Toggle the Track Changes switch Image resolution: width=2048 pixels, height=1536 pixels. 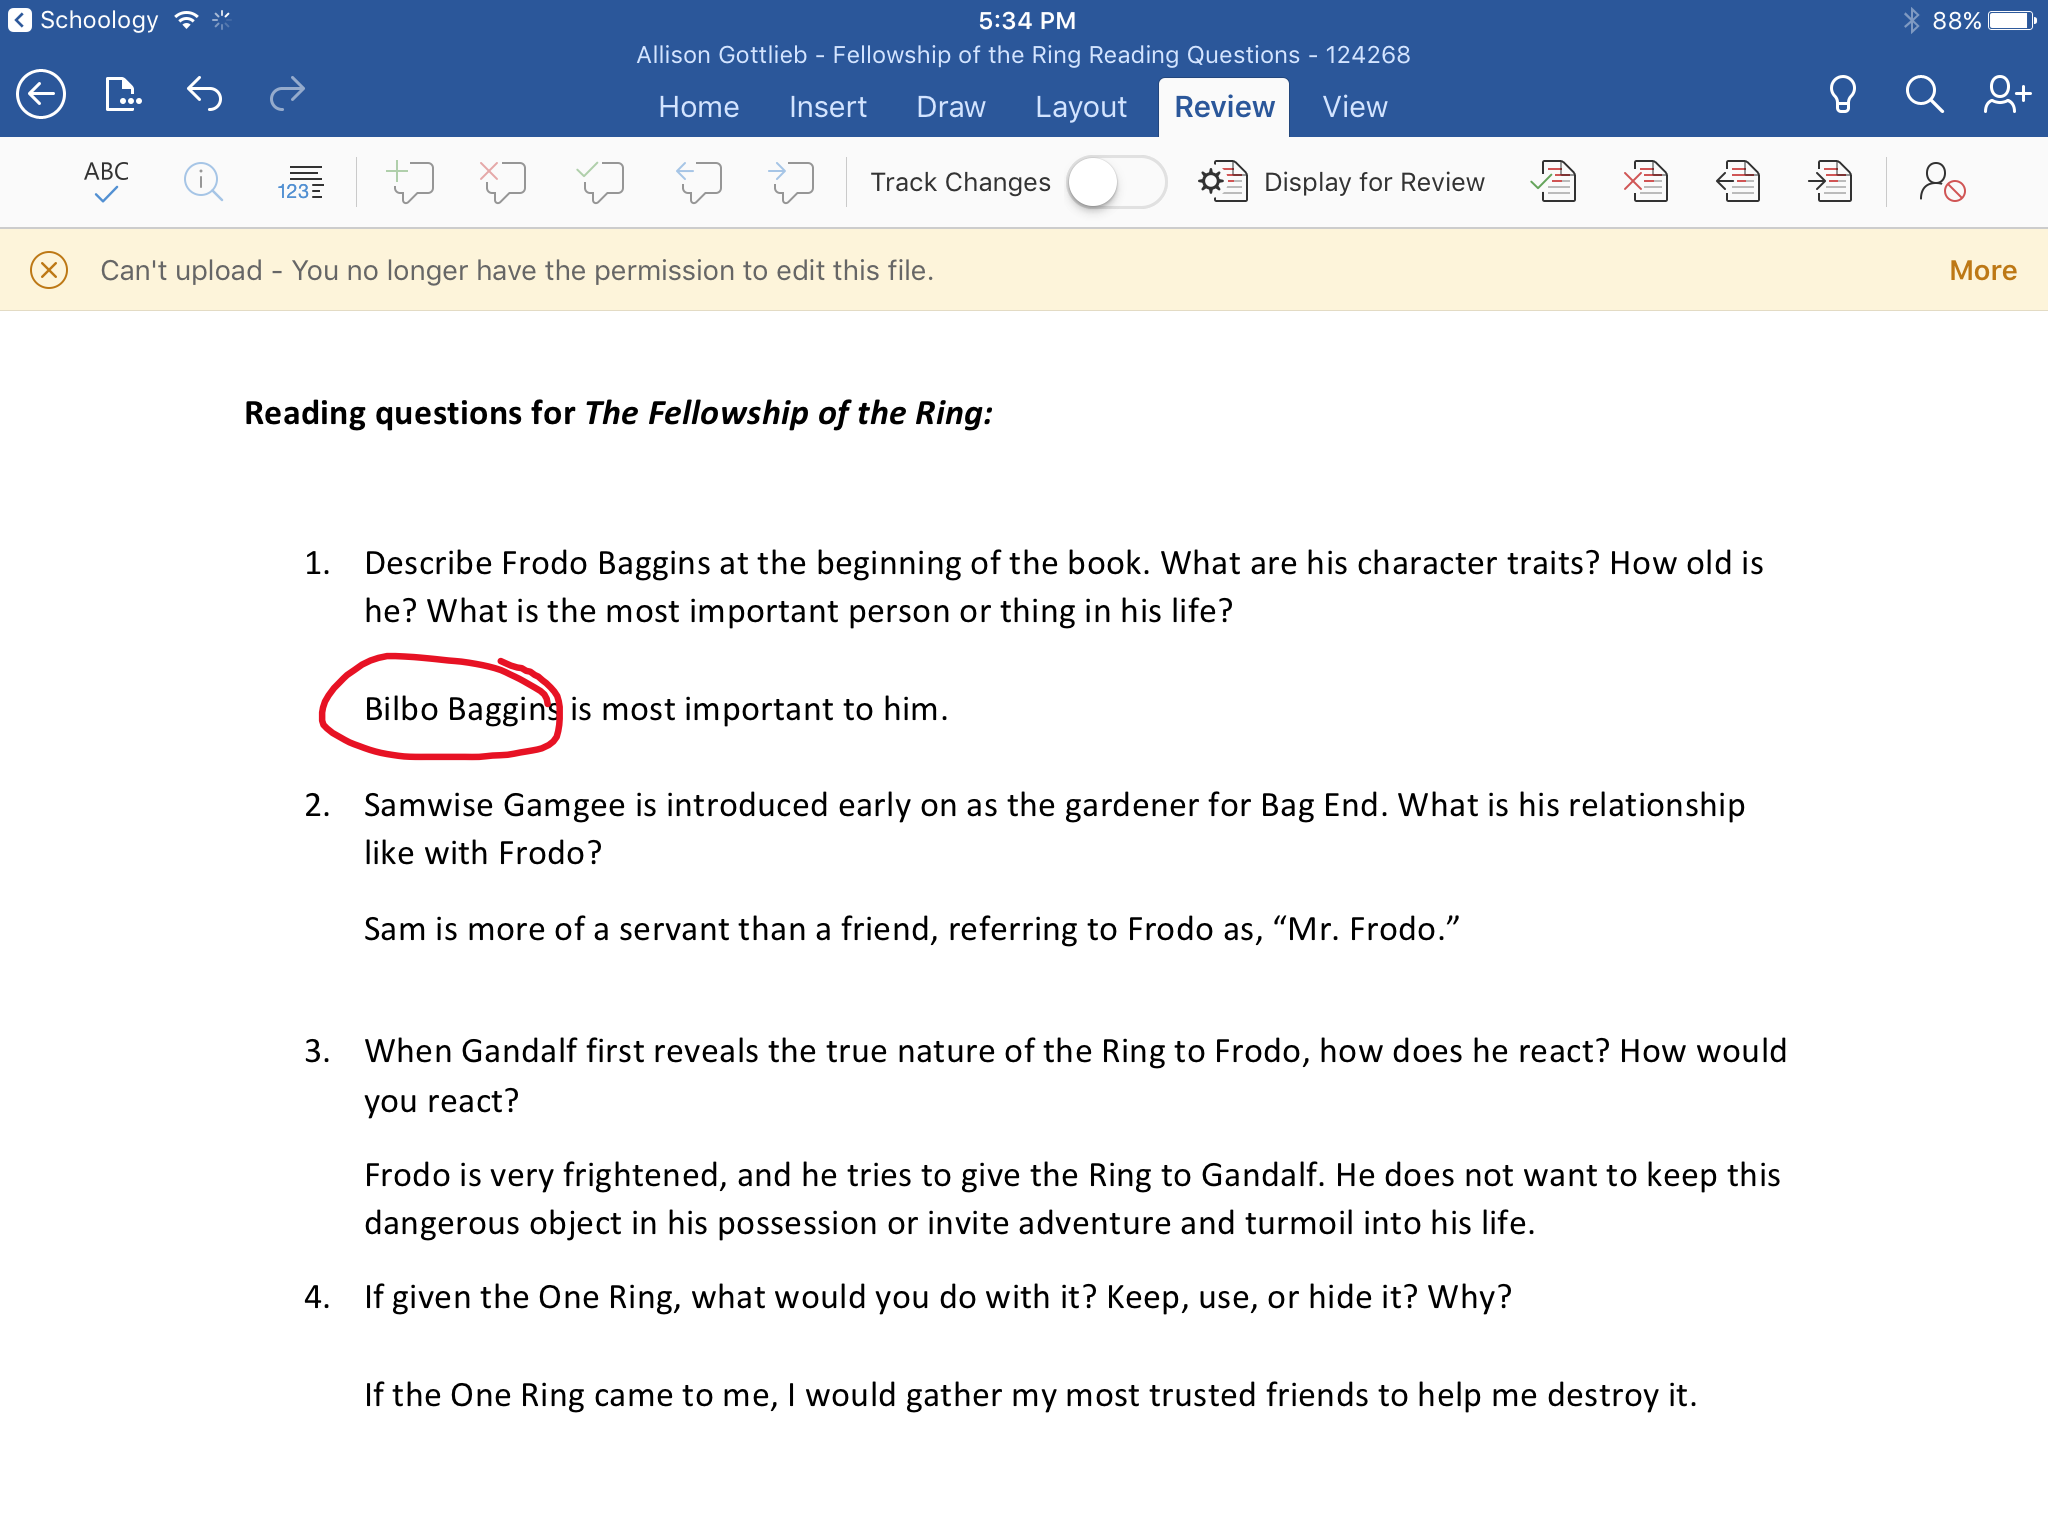point(1116,182)
